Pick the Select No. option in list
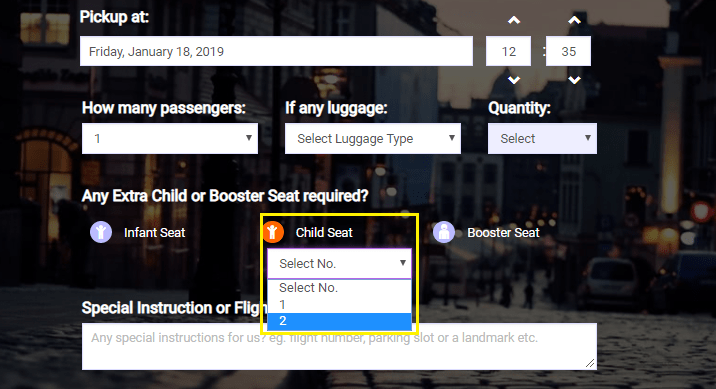This screenshot has width=716, height=389. point(339,288)
